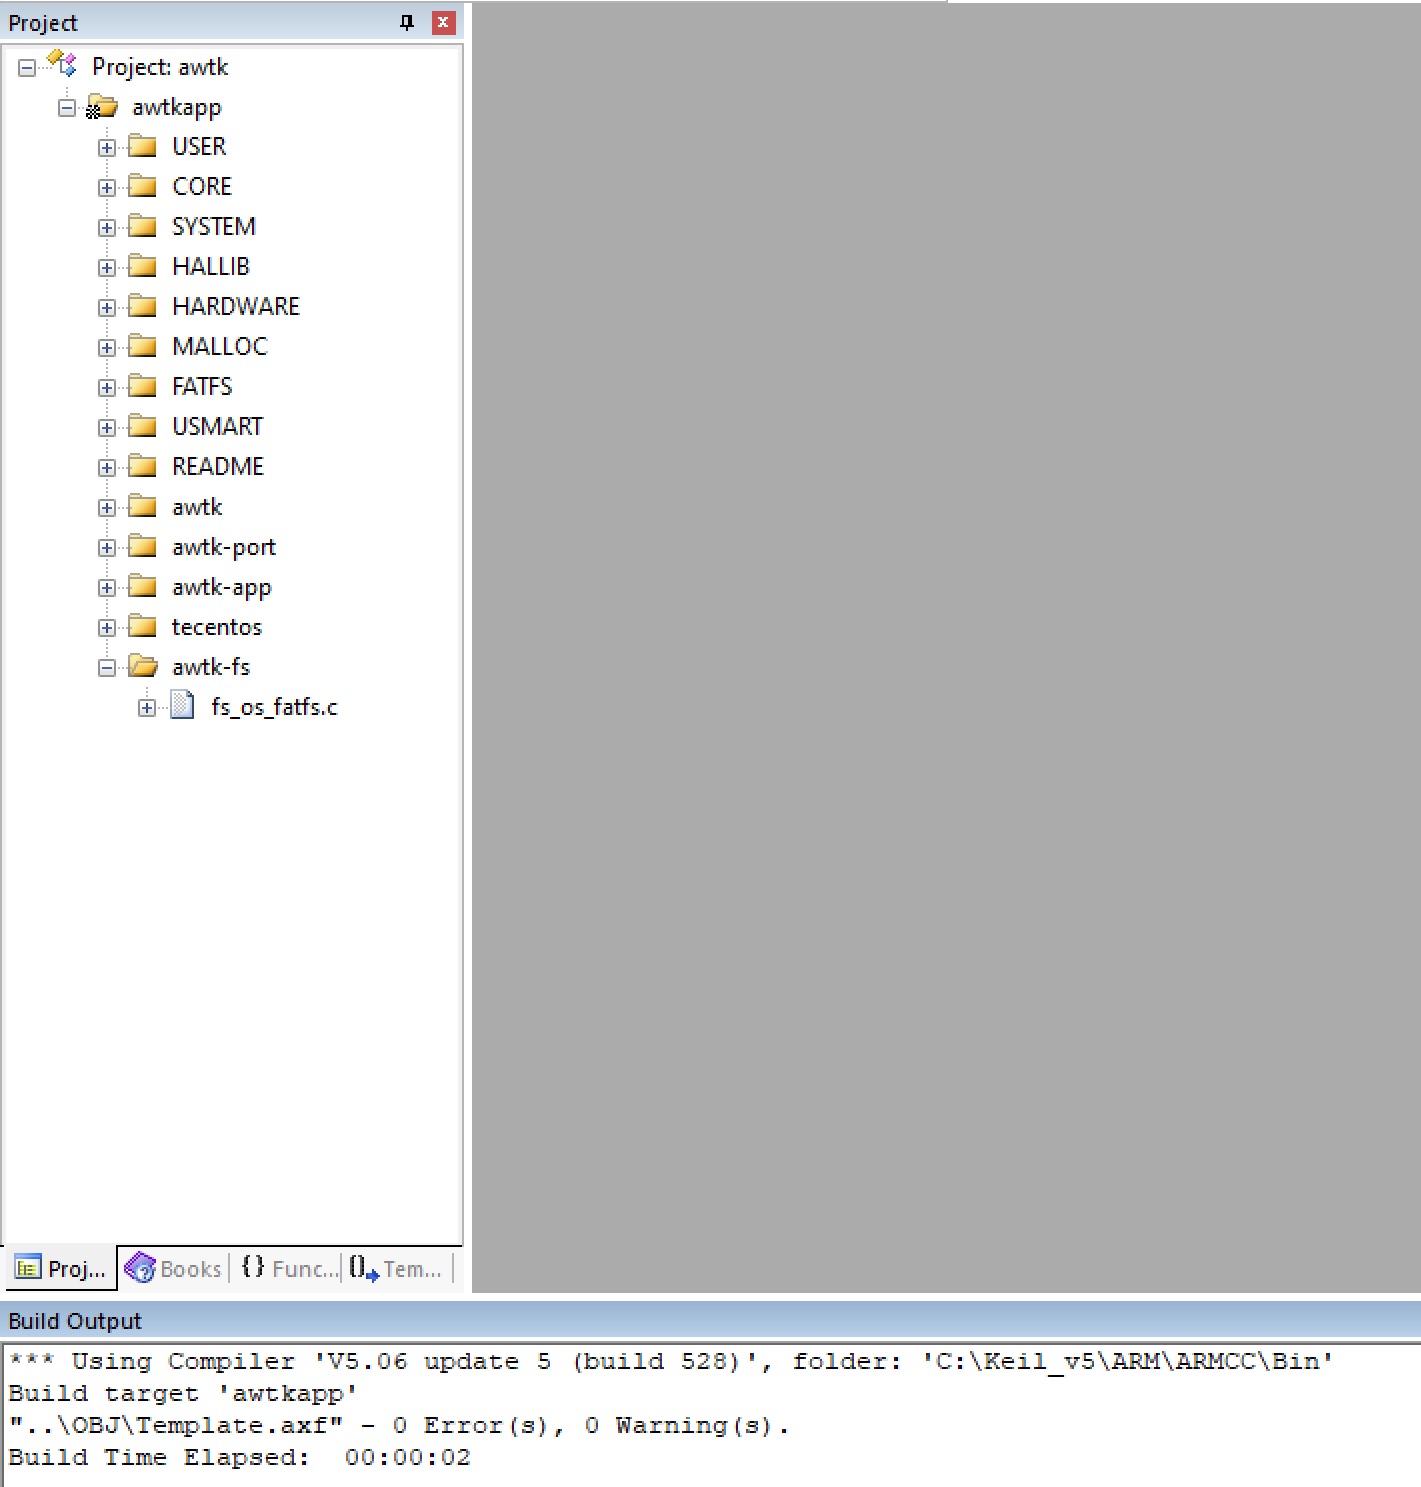Click the awtk-app folder icon

pyautogui.click(x=142, y=586)
